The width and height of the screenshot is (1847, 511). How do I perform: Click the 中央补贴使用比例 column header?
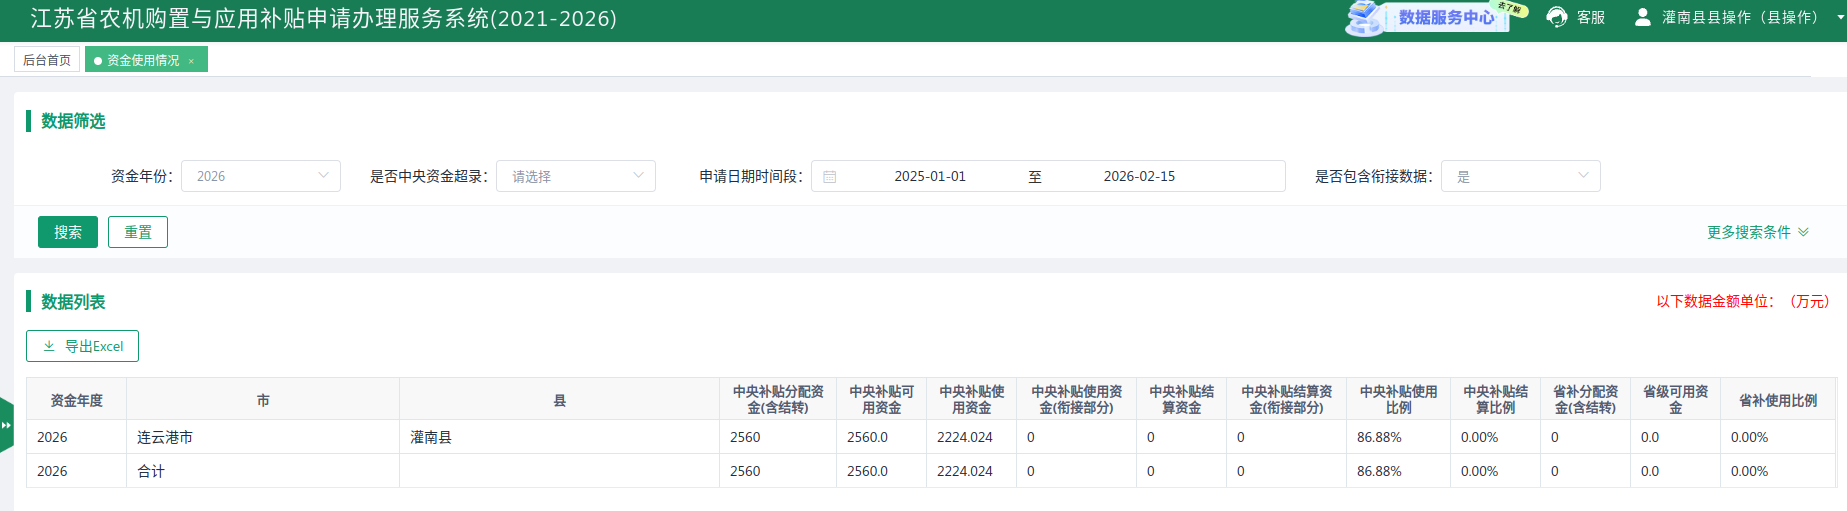pyautogui.click(x=1397, y=399)
